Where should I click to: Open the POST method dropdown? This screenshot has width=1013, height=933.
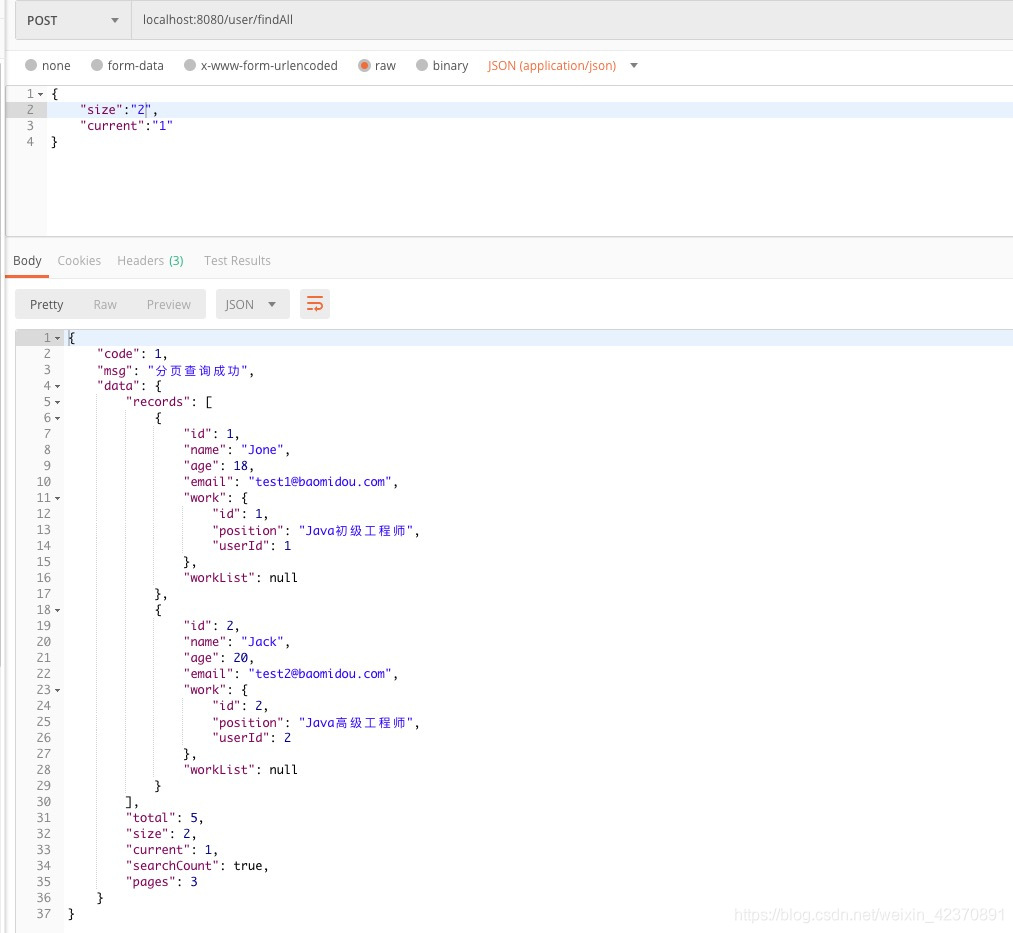coord(68,20)
